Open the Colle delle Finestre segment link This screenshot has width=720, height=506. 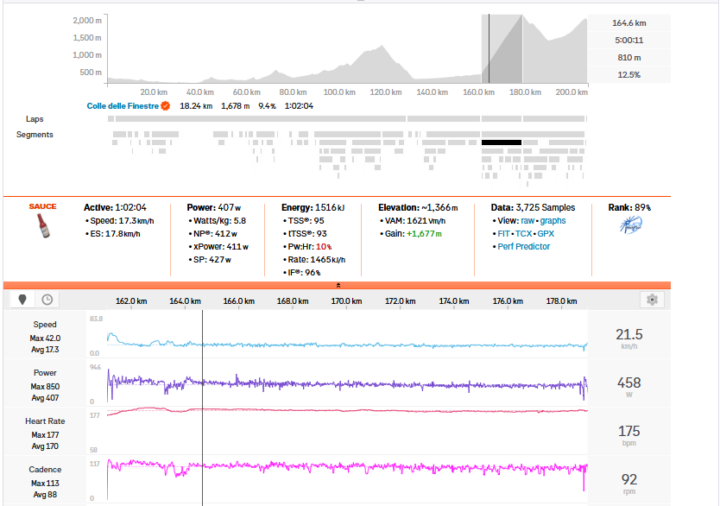[122, 105]
